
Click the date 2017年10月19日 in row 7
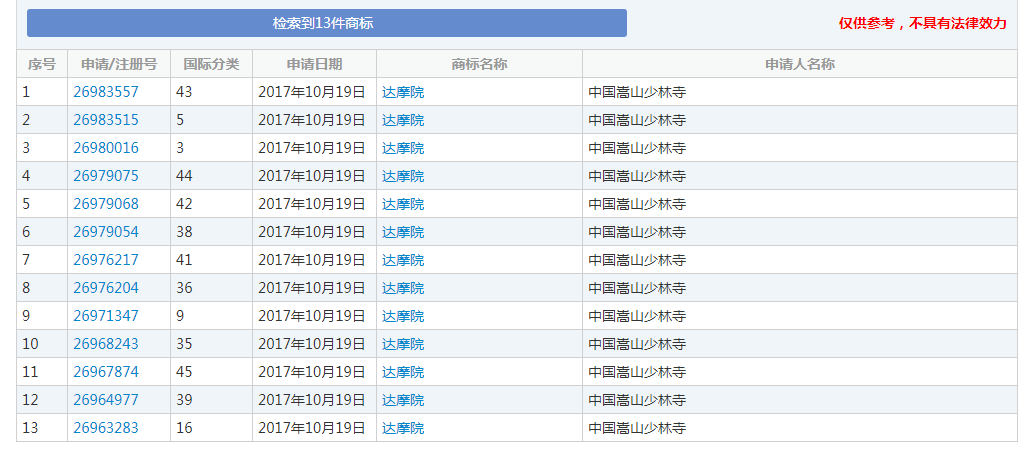click(x=311, y=261)
